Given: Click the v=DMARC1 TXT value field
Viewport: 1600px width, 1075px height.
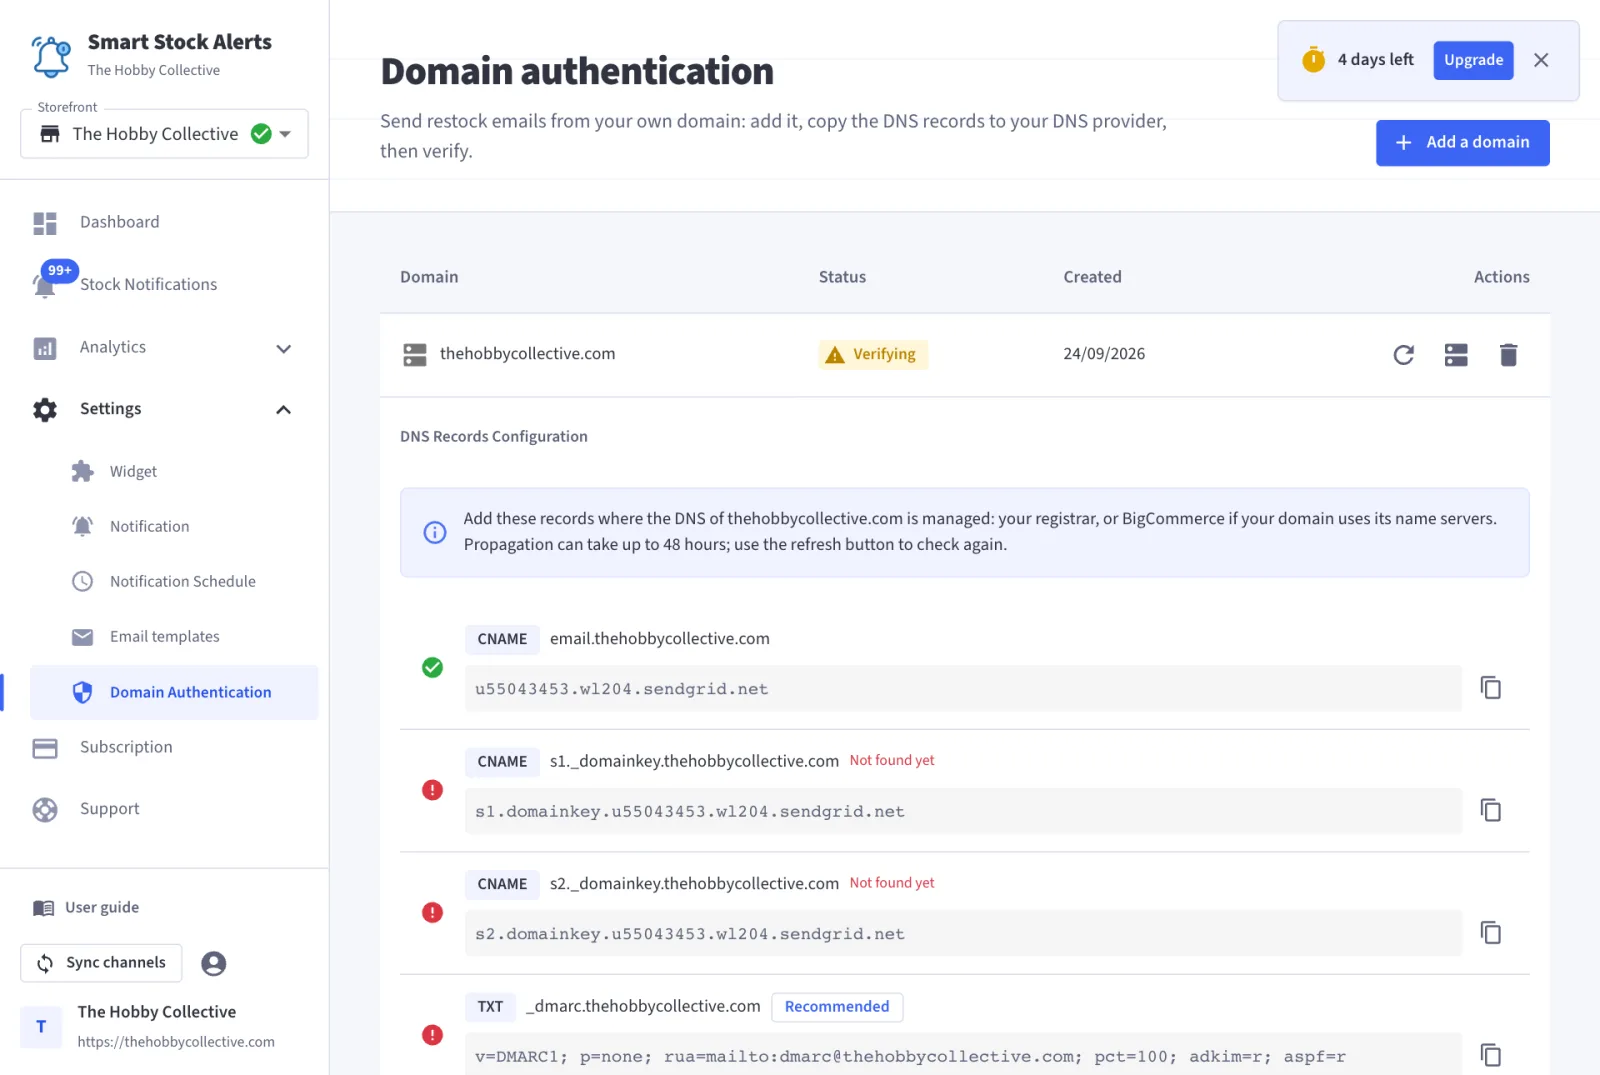Looking at the screenshot, I should [963, 1054].
